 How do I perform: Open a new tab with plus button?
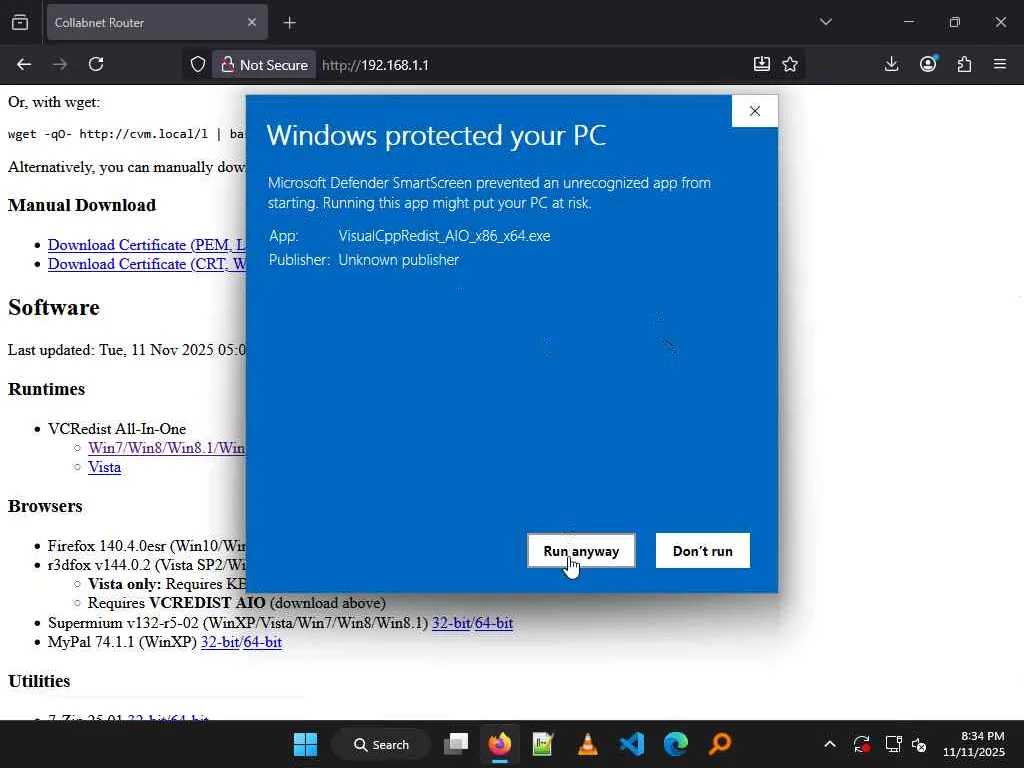(290, 23)
